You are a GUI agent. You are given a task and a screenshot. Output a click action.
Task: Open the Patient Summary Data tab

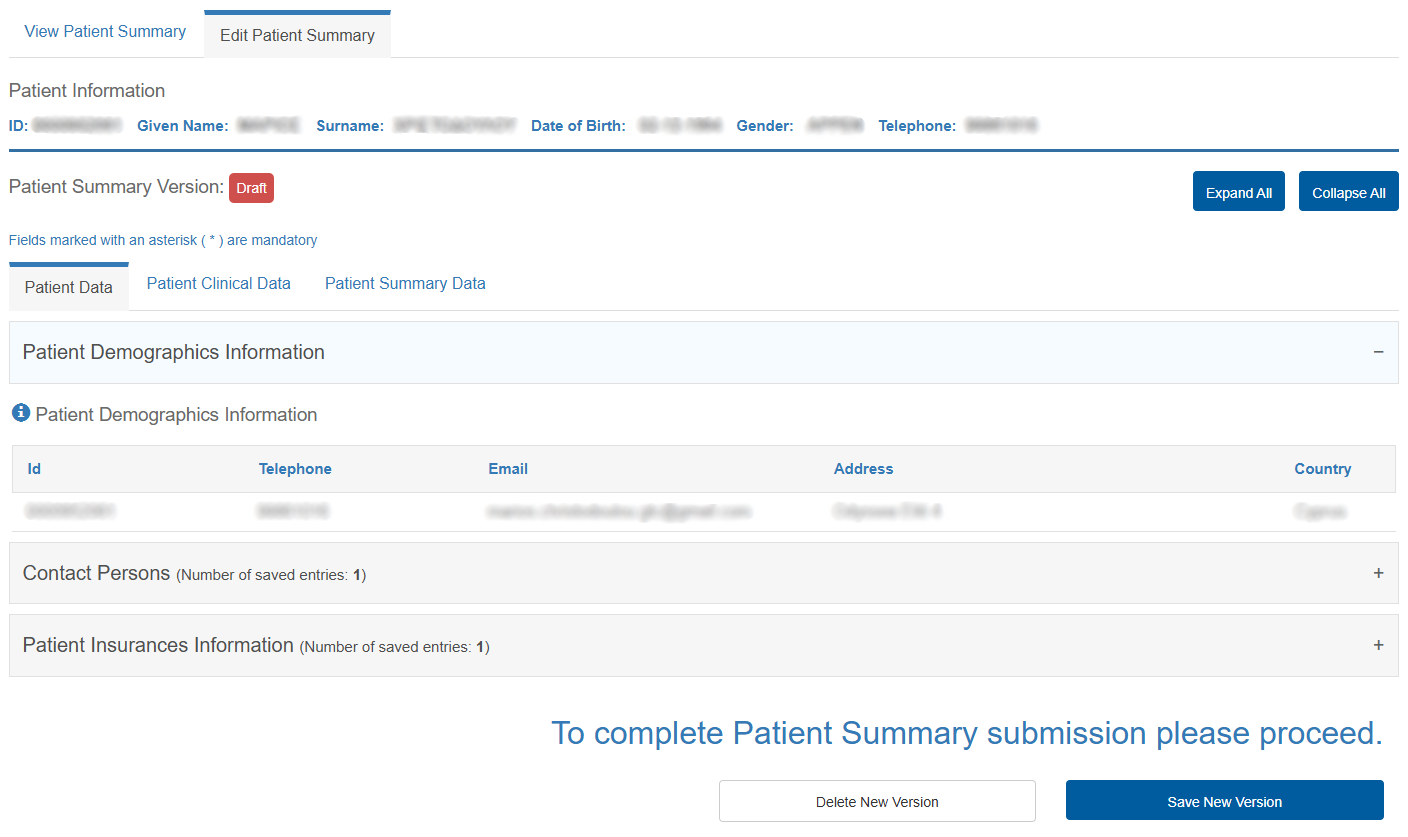pyautogui.click(x=405, y=284)
